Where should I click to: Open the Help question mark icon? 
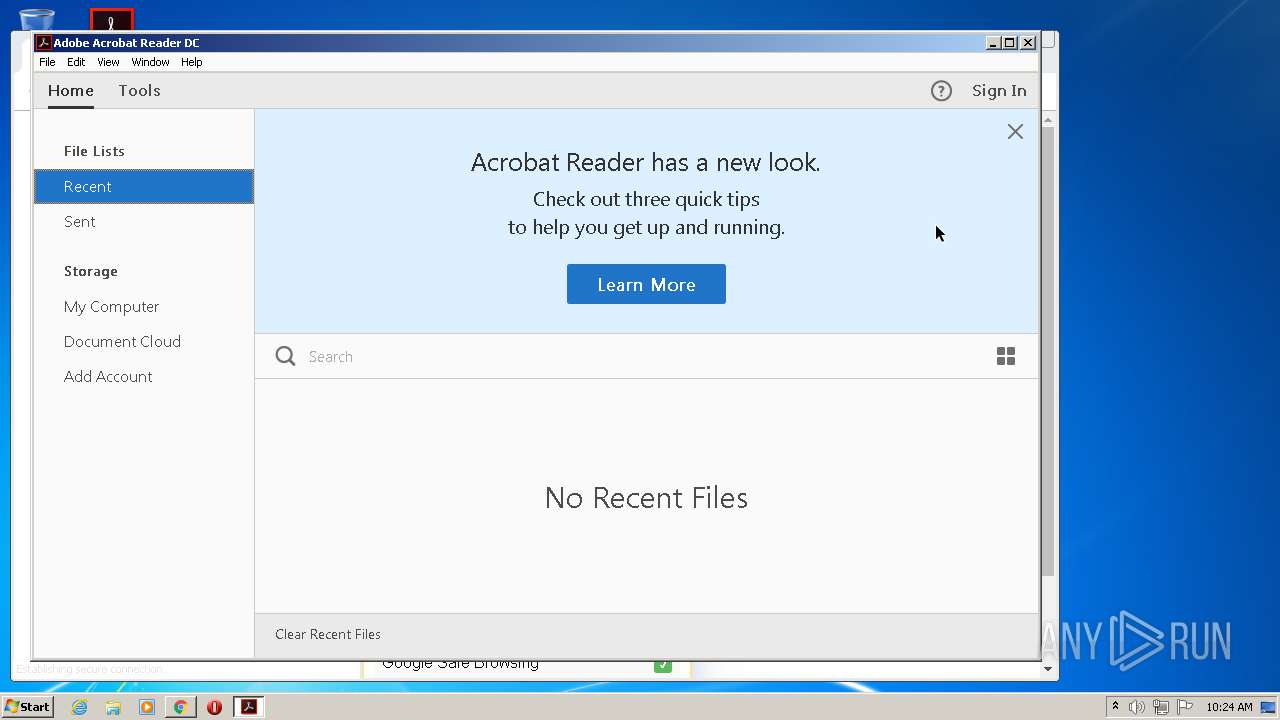941,91
